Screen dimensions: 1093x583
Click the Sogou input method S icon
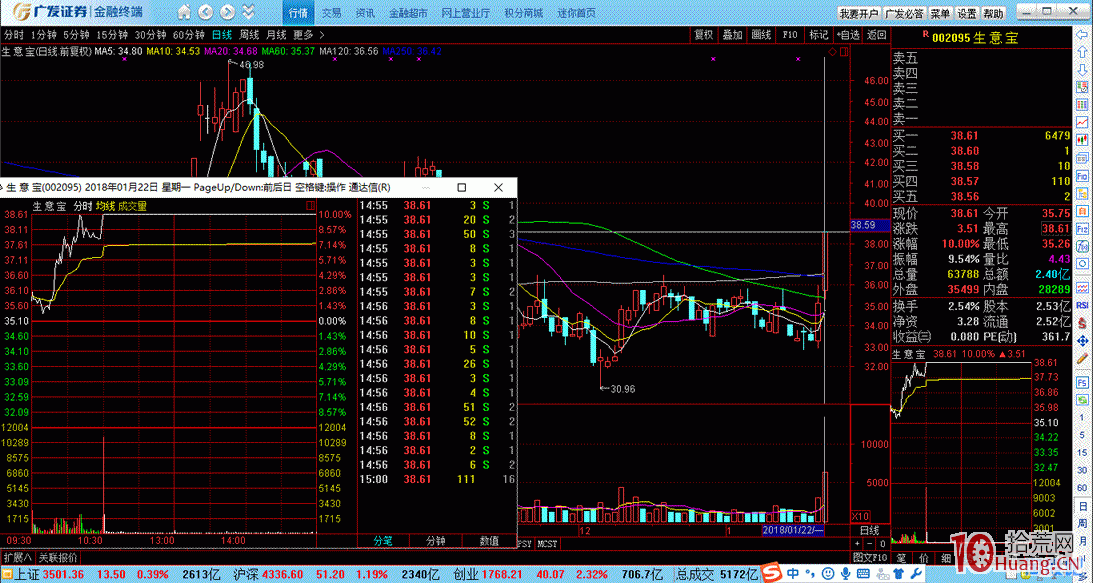click(x=772, y=573)
